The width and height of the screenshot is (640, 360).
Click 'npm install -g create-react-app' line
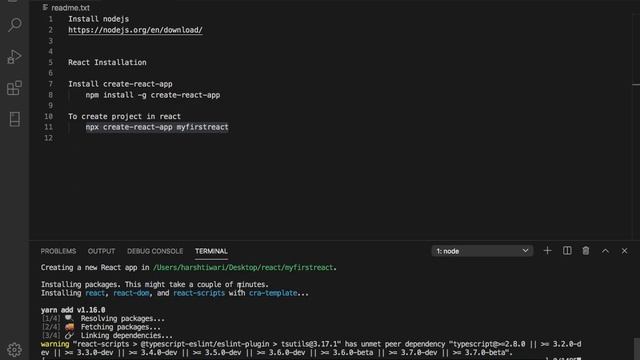point(153,95)
